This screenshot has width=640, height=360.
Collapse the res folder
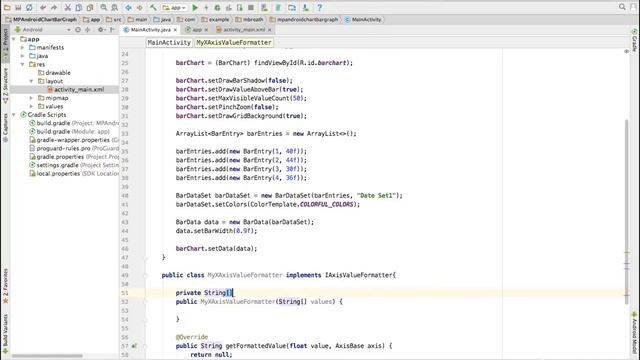(x=23, y=64)
